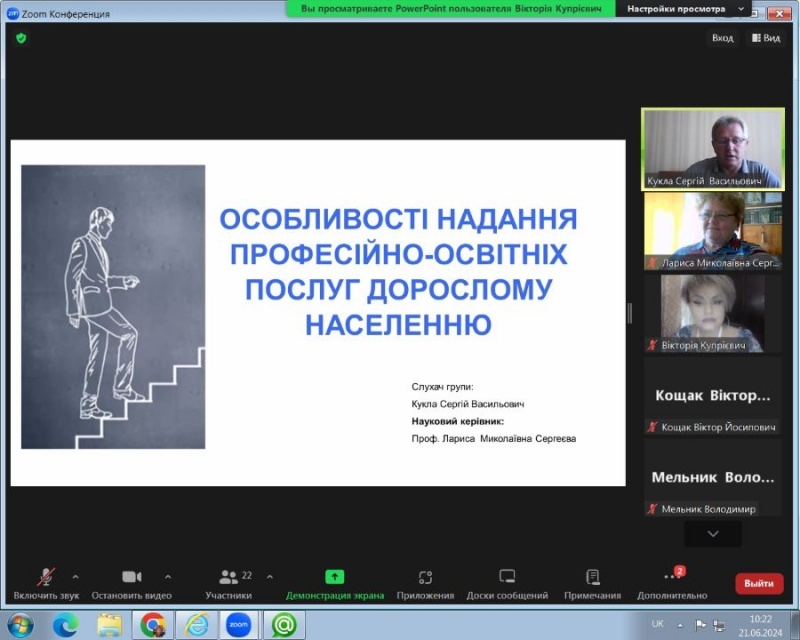Open the Дополнительно more options menu
The image size is (800, 640).
[672, 578]
